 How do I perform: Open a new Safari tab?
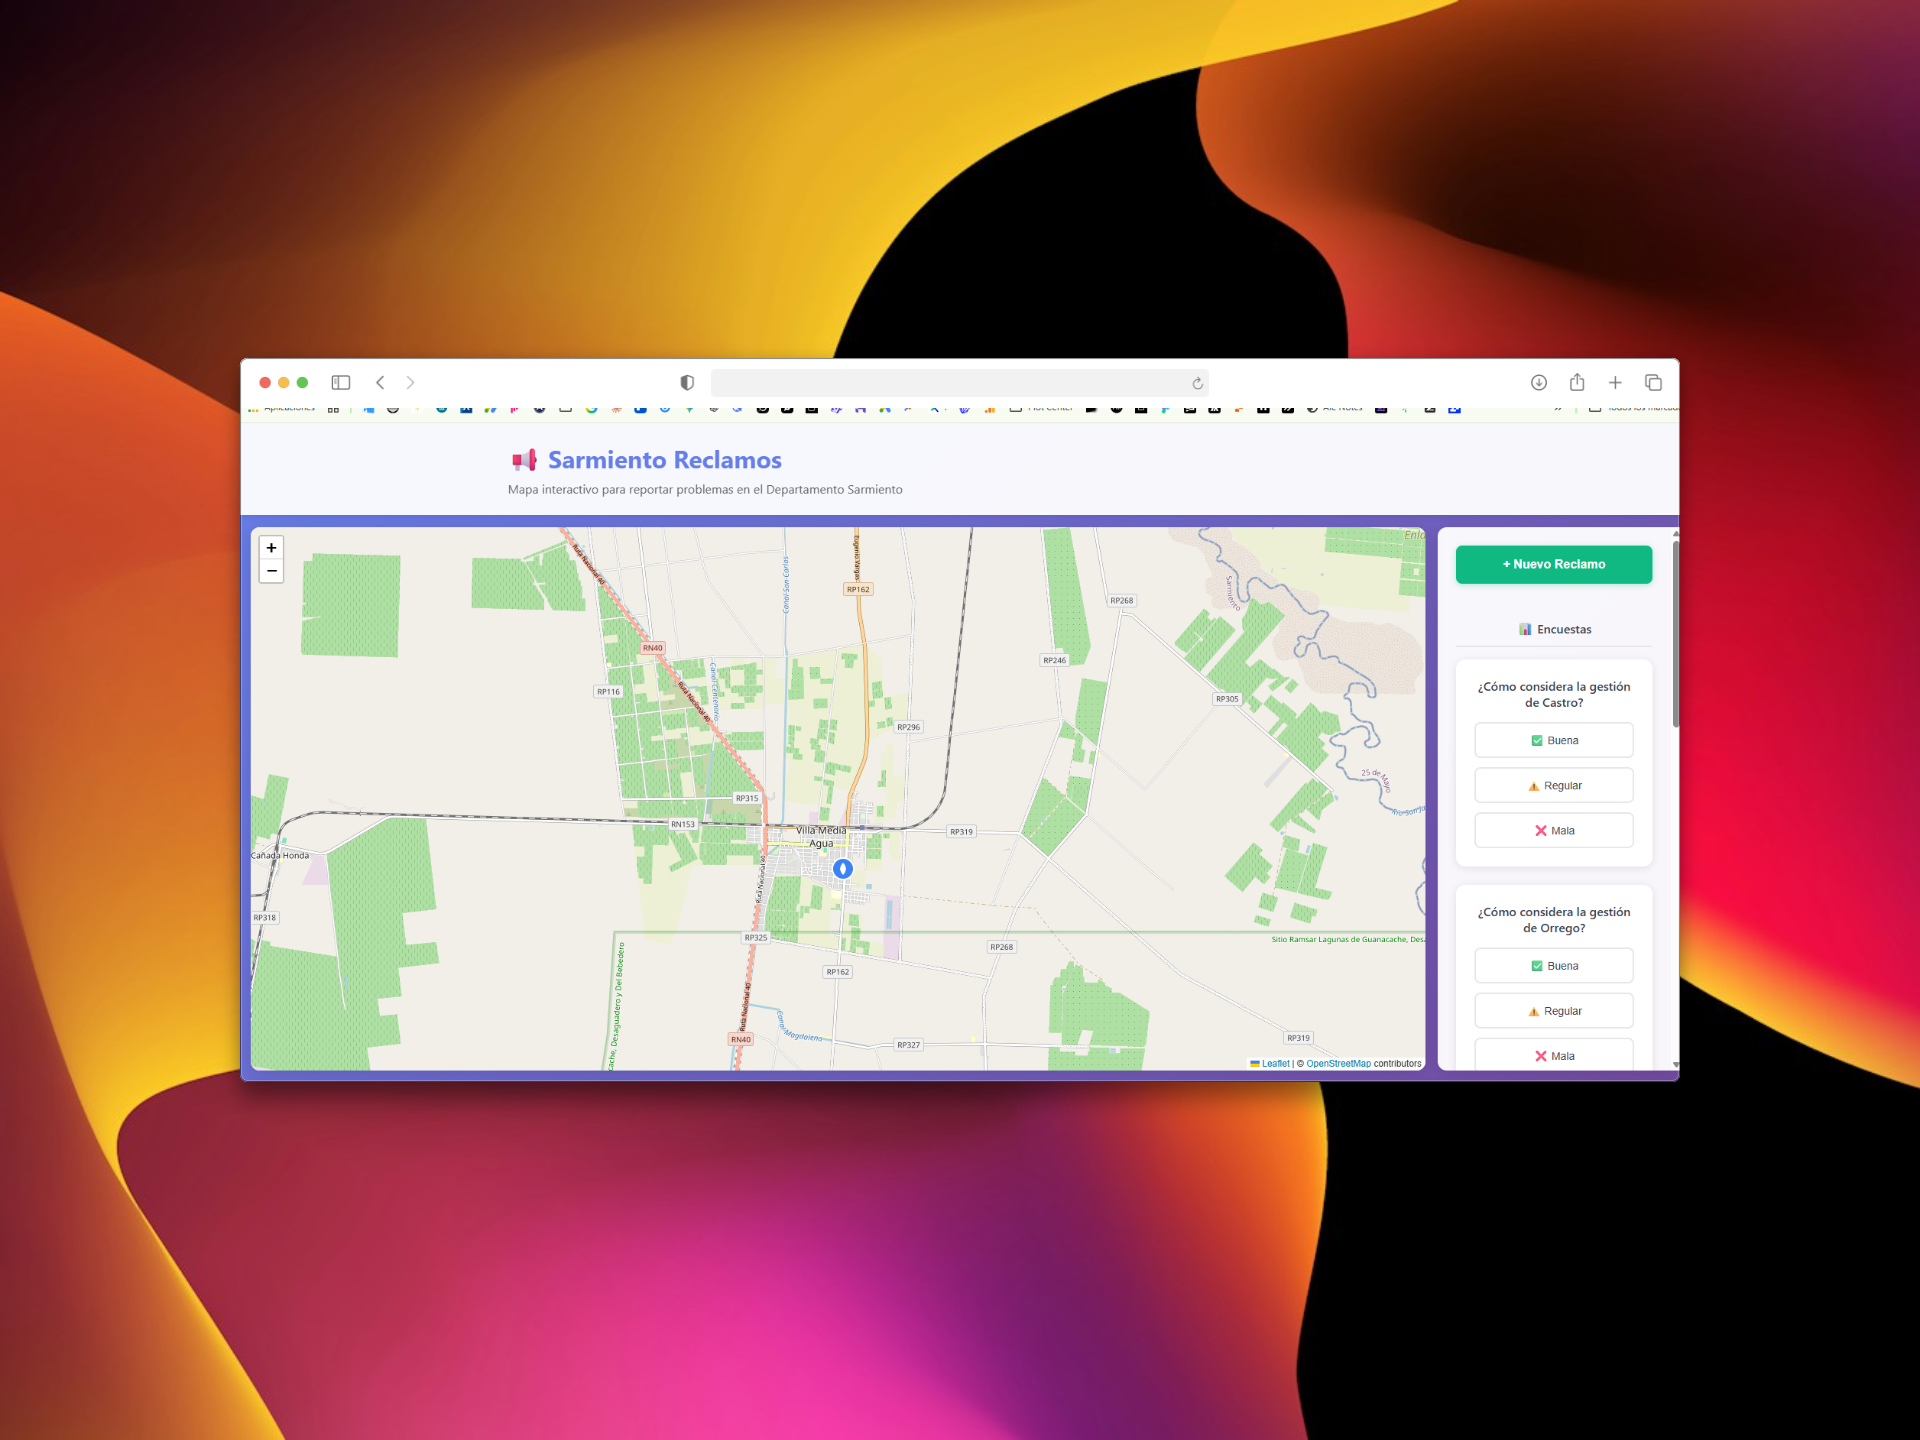click(1615, 383)
